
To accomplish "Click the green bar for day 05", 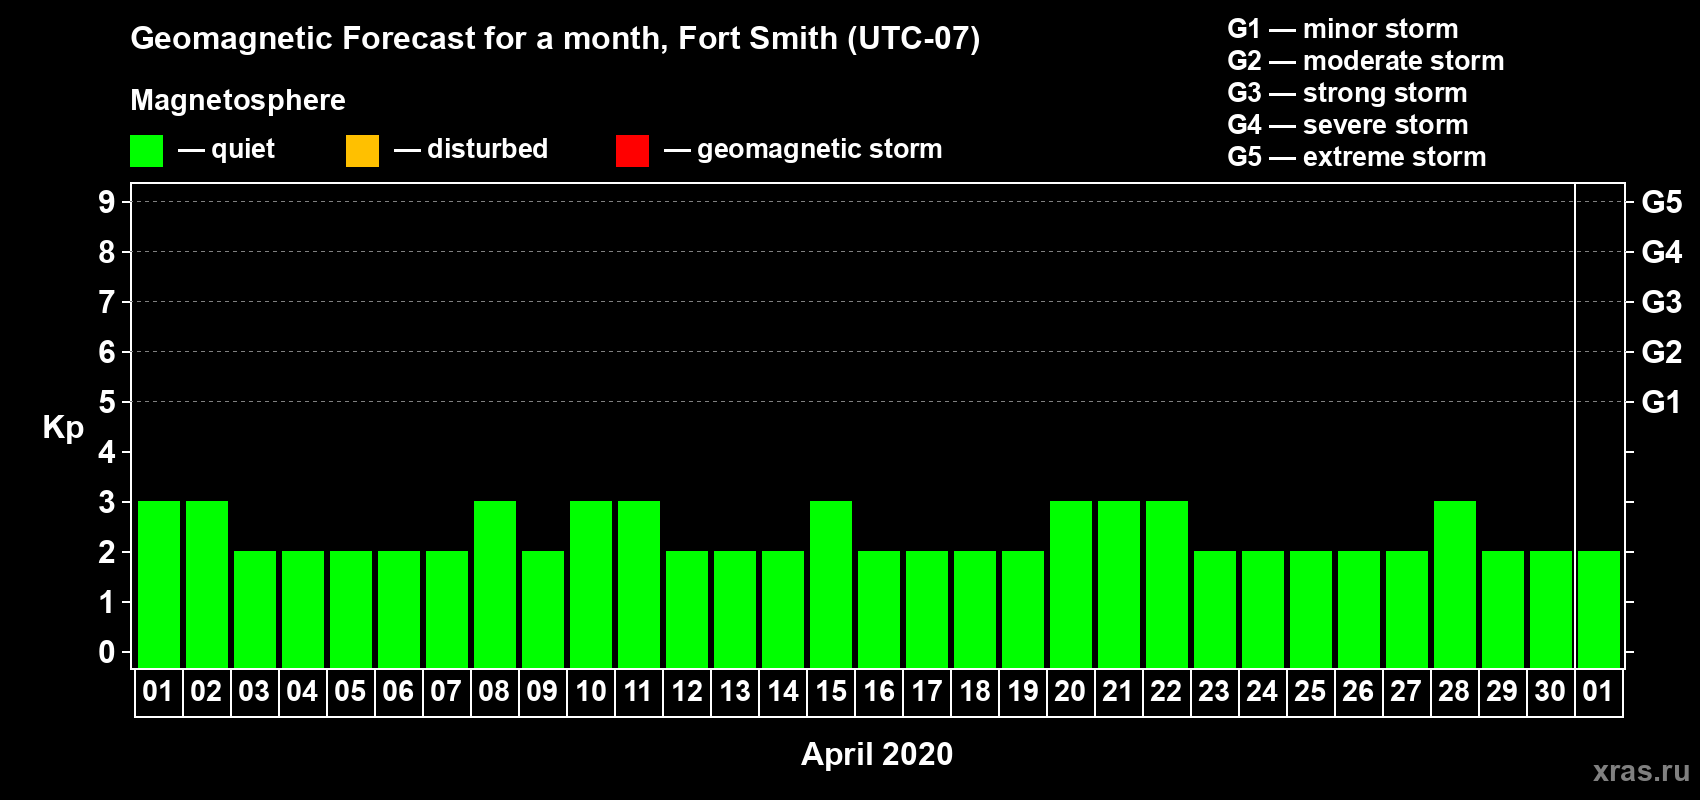I will pos(351,610).
